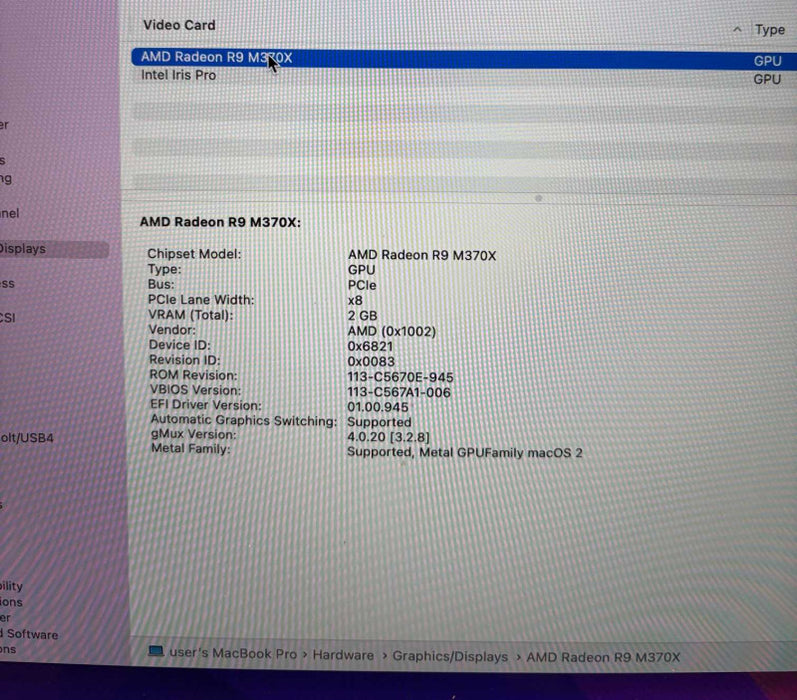Screen dimensions: 797x700
Task: Toggle the sort arrow beside Type
Action: tap(737, 29)
